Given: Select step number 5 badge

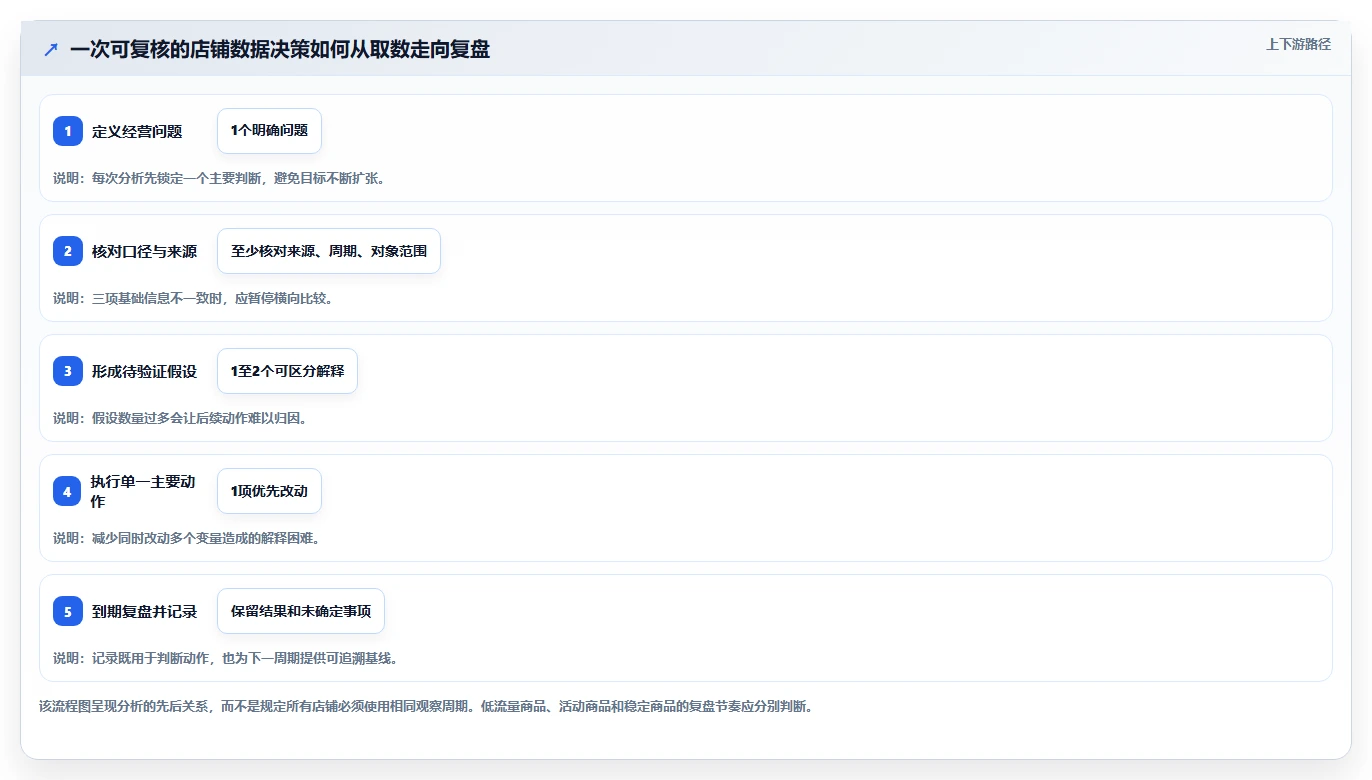Looking at the screenshot, I should pos(68,611).
